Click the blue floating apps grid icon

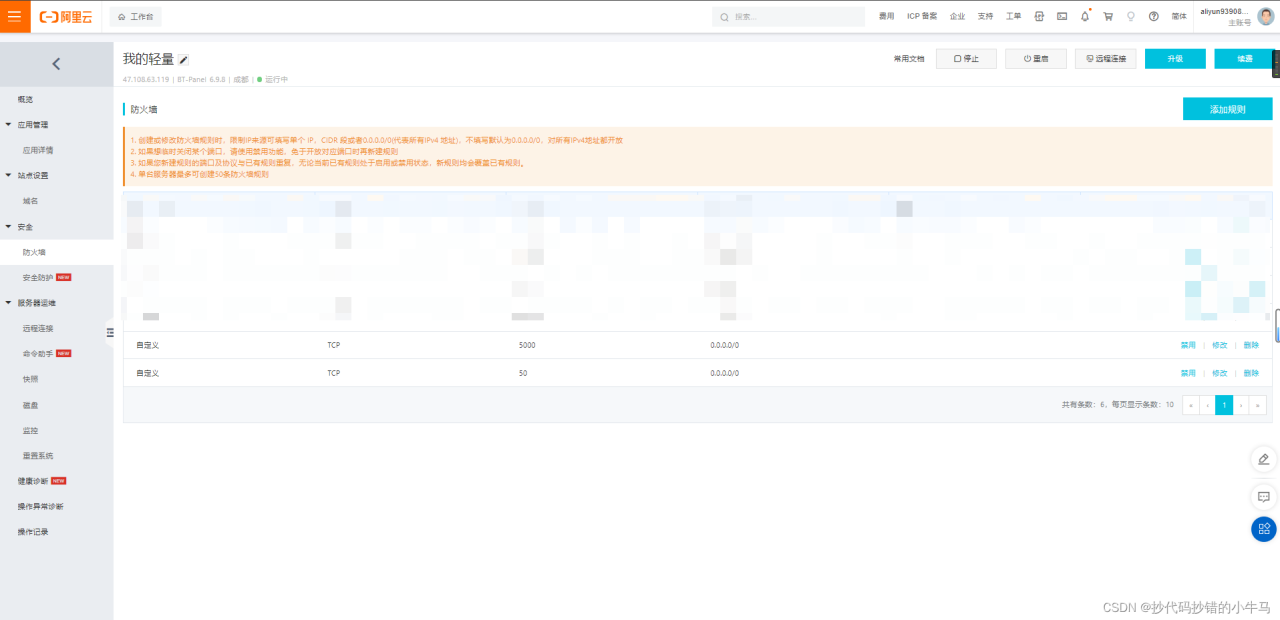1263,529
